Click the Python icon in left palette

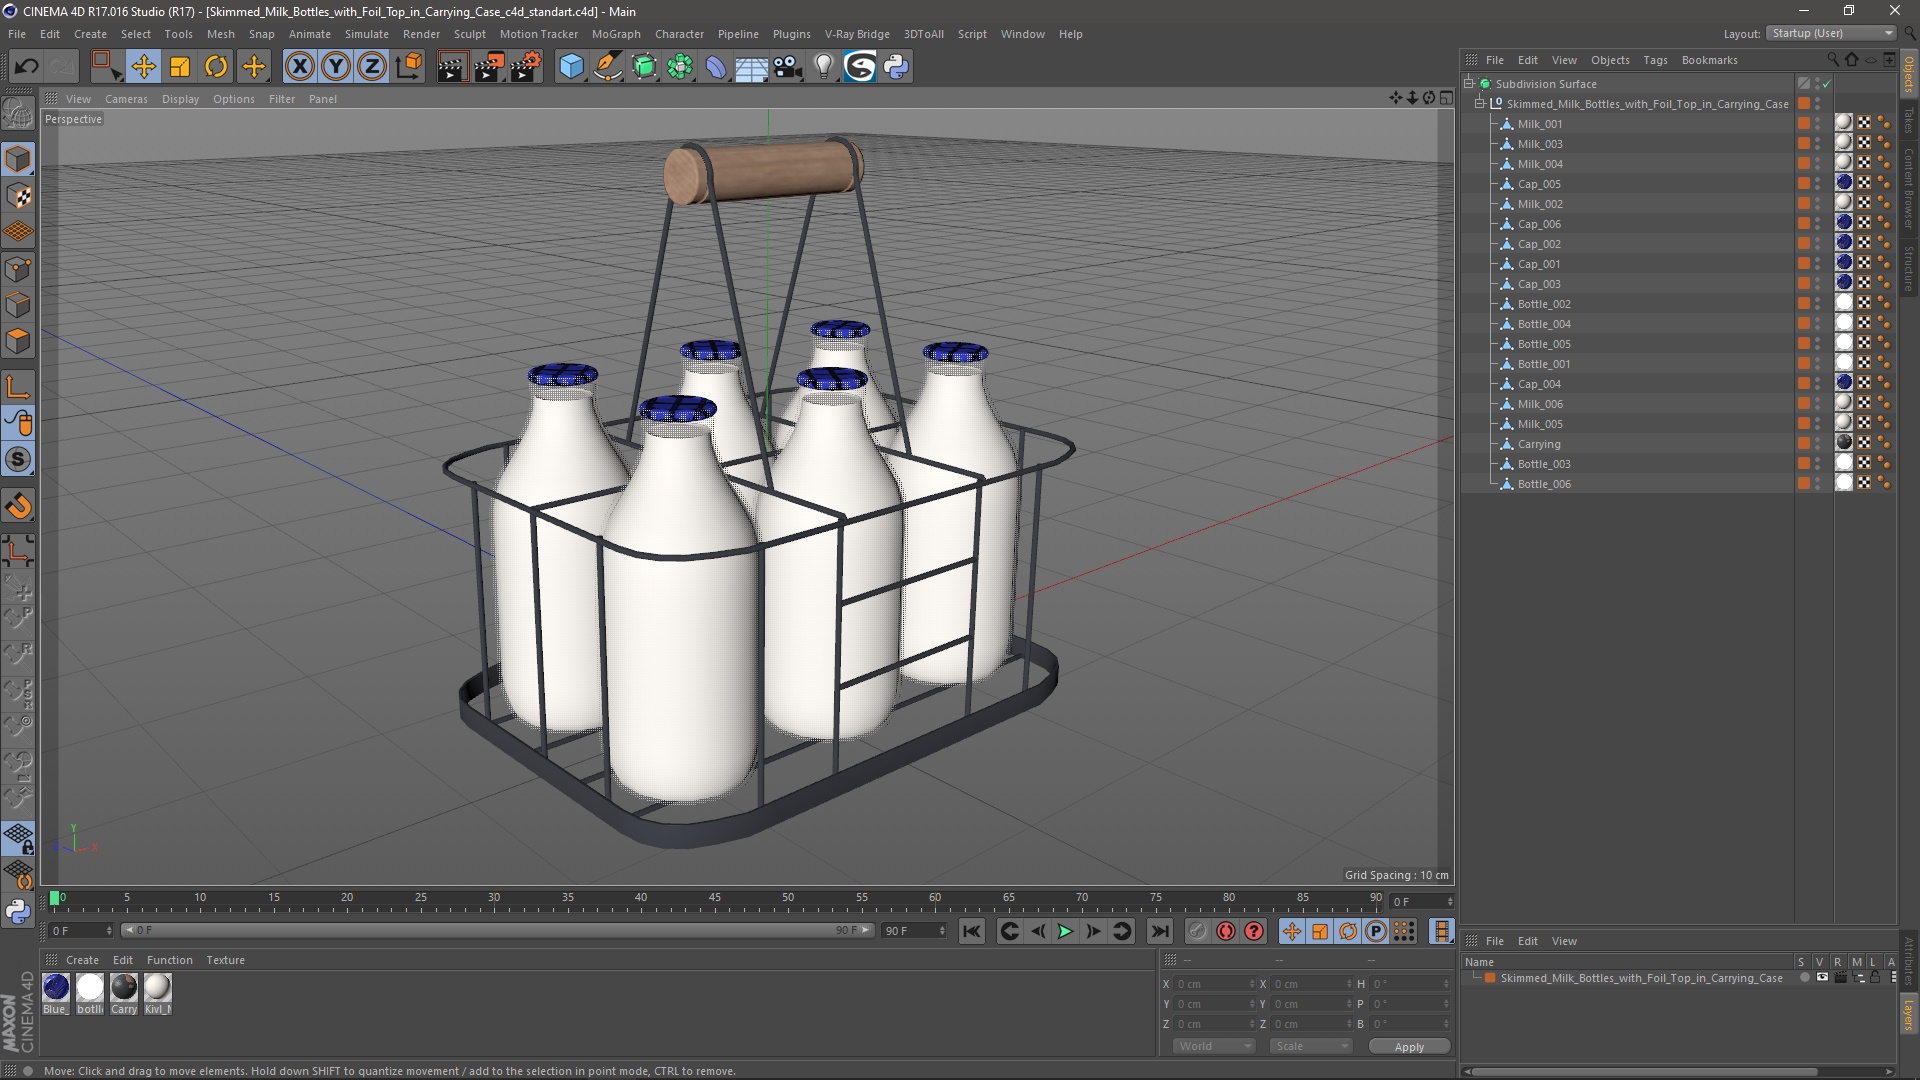click(x=18, y=911)
